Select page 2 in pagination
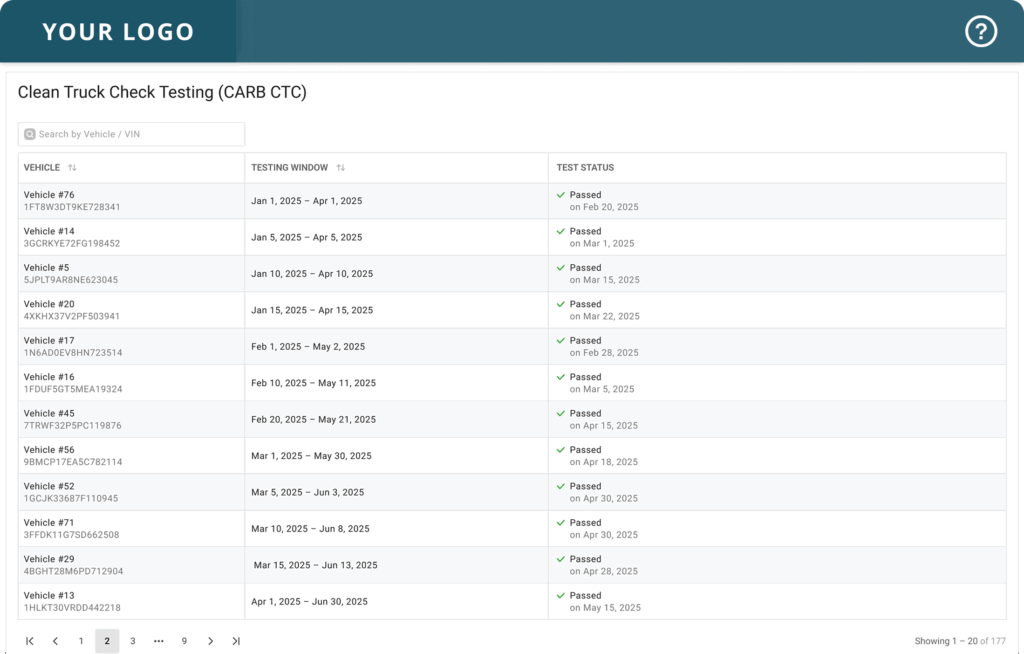Screen dimensions: 1024x654 pos(107,641)
